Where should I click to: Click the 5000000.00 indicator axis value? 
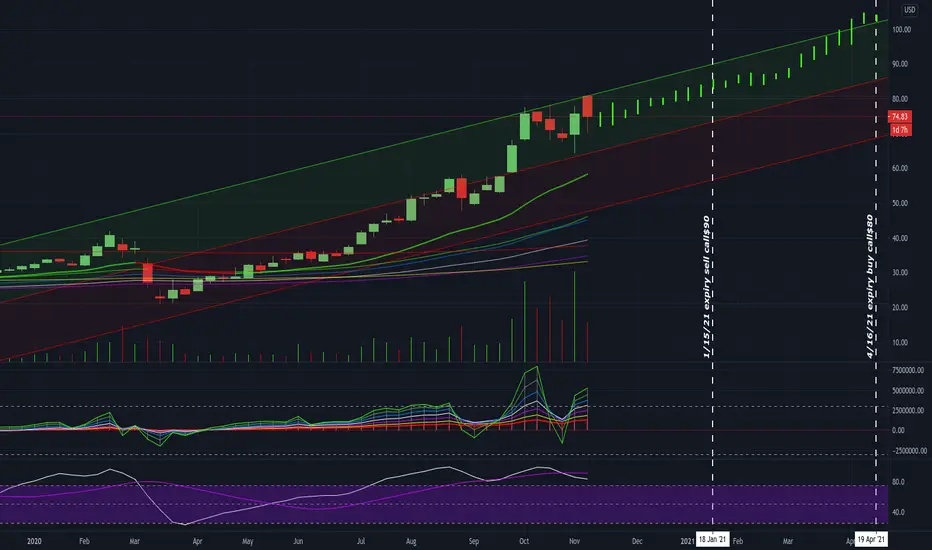(x=908, y=391)
